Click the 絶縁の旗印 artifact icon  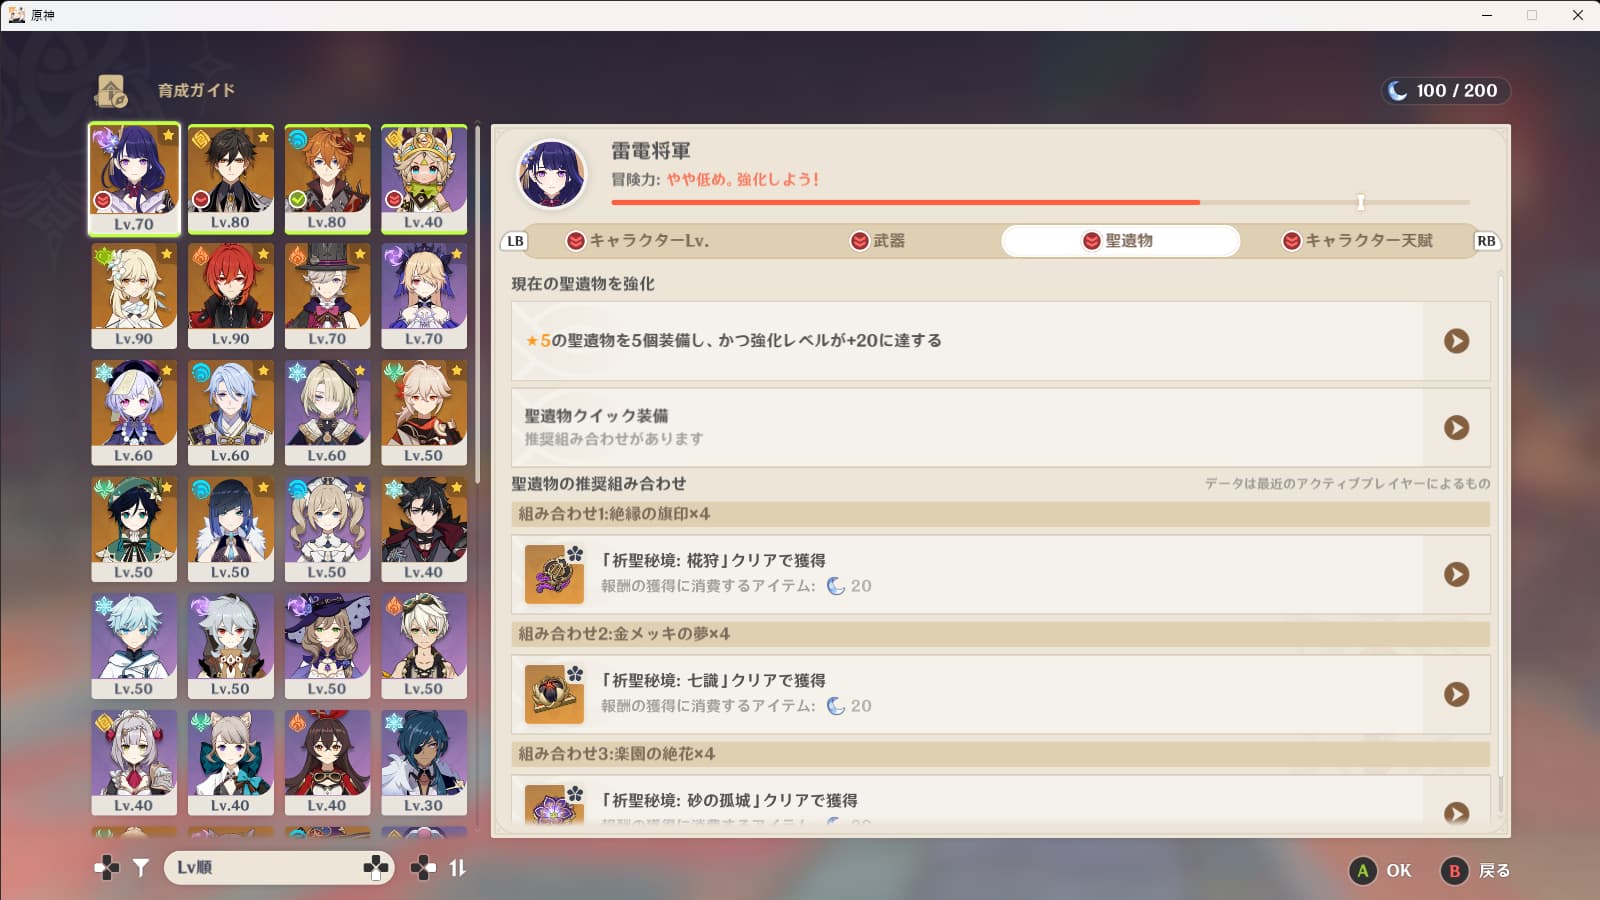coord(554,574)
